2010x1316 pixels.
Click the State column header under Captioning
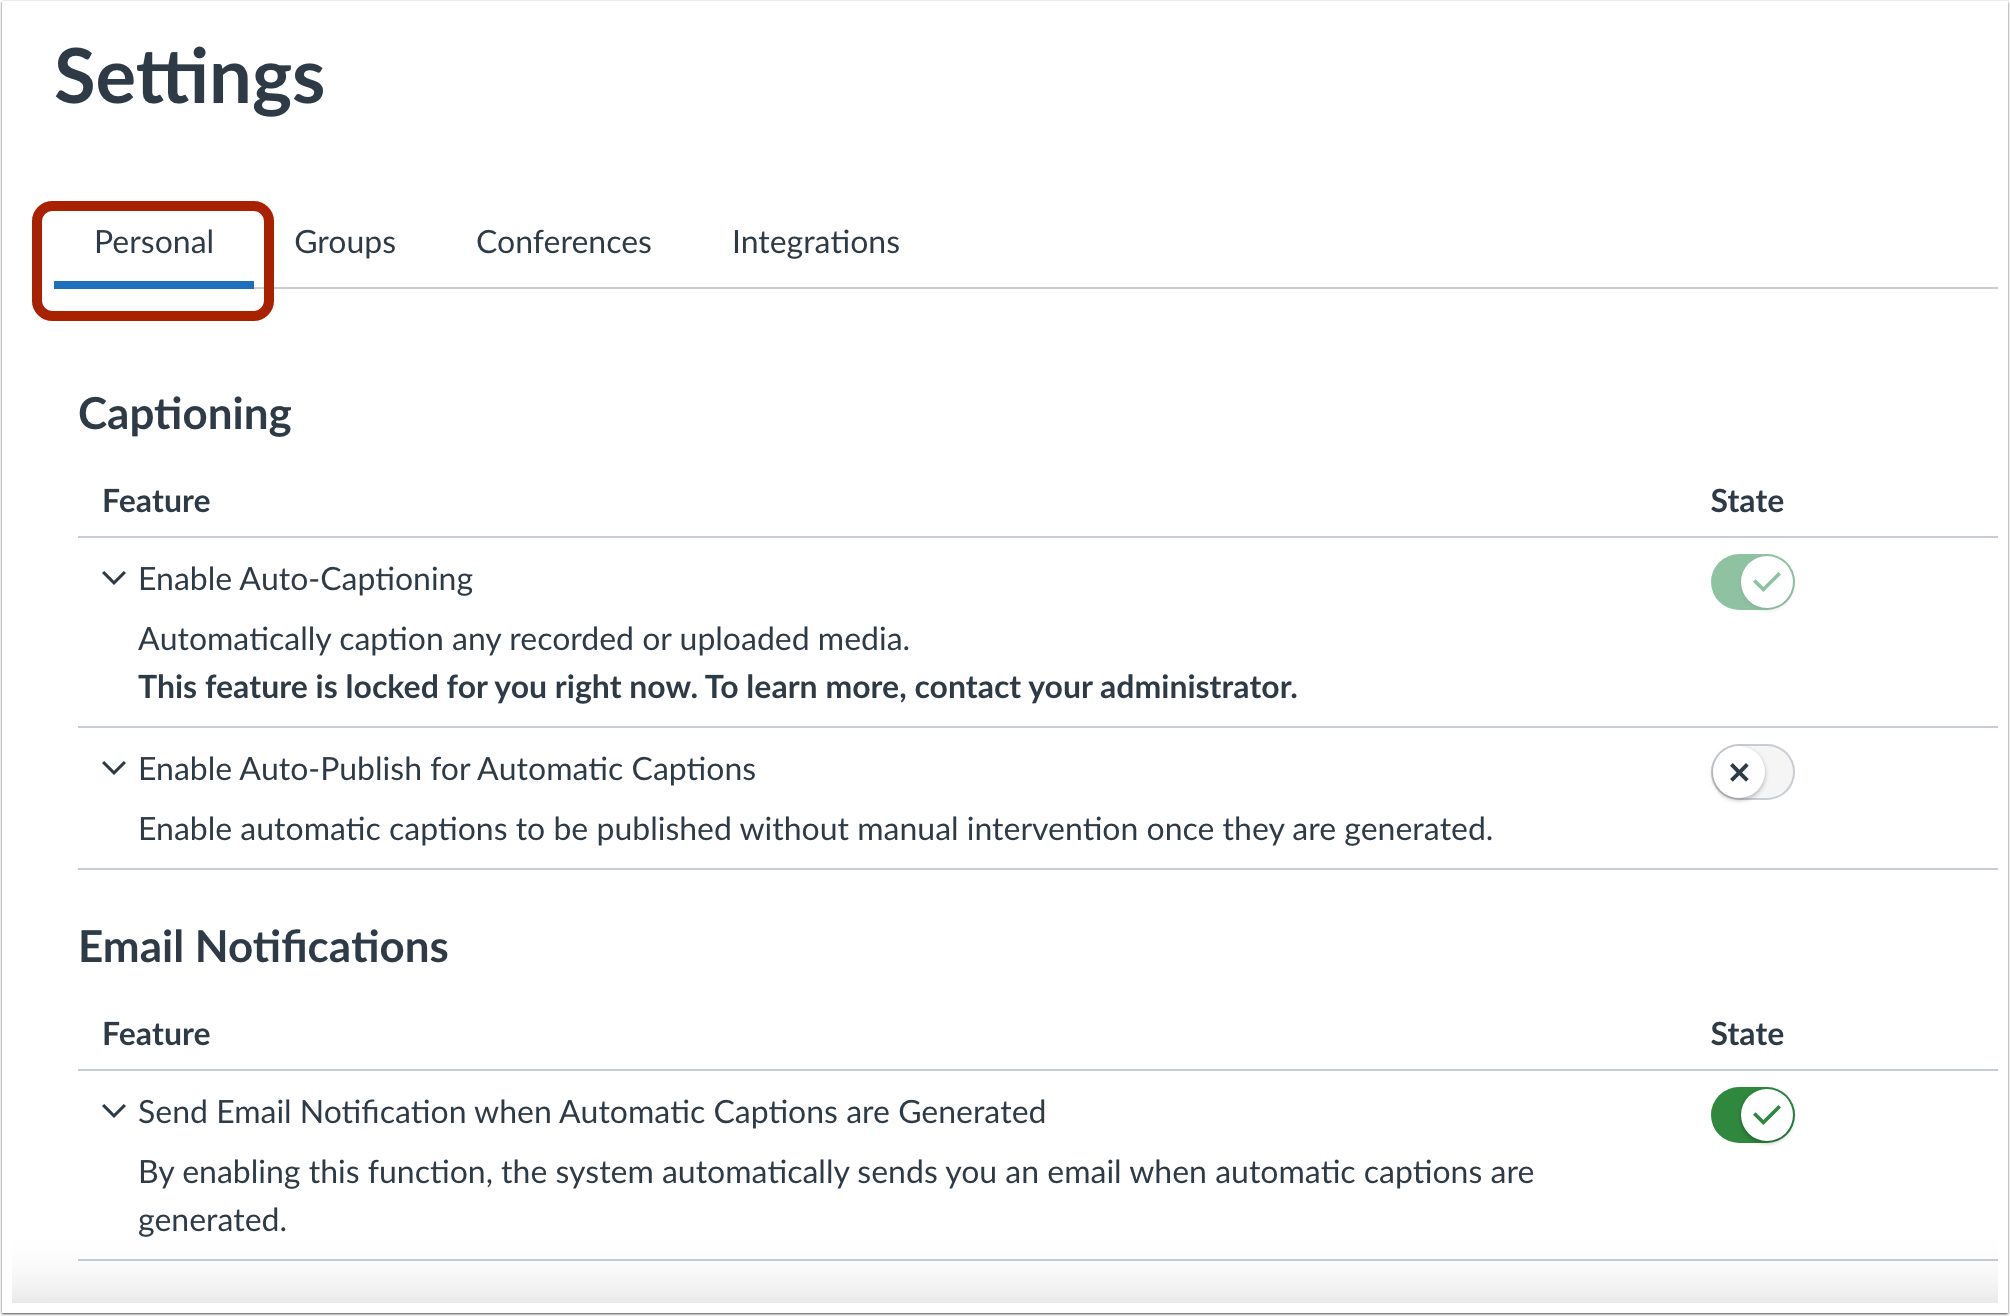pyautogui.click(x=1746, y=501)
